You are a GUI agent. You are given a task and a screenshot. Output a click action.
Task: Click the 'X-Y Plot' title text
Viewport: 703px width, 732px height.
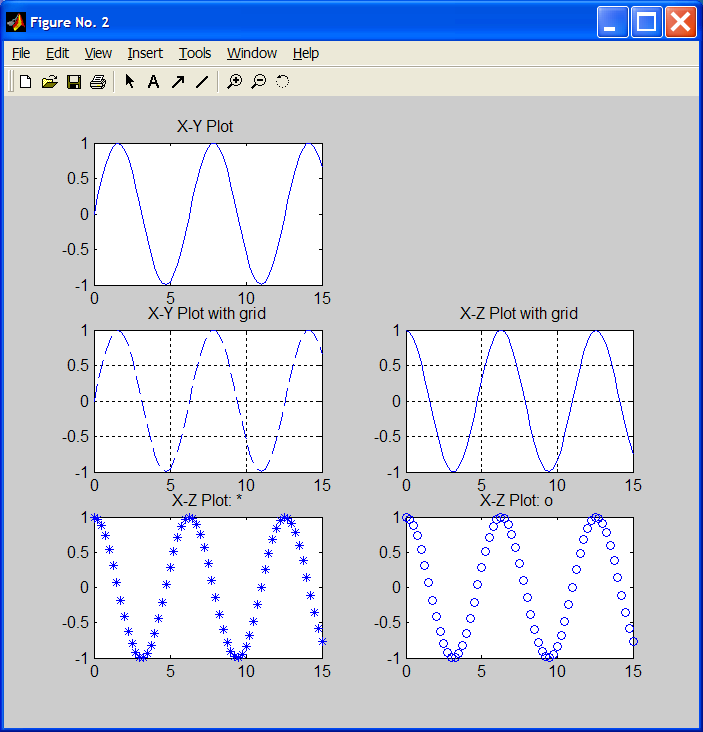pos(205,127)
